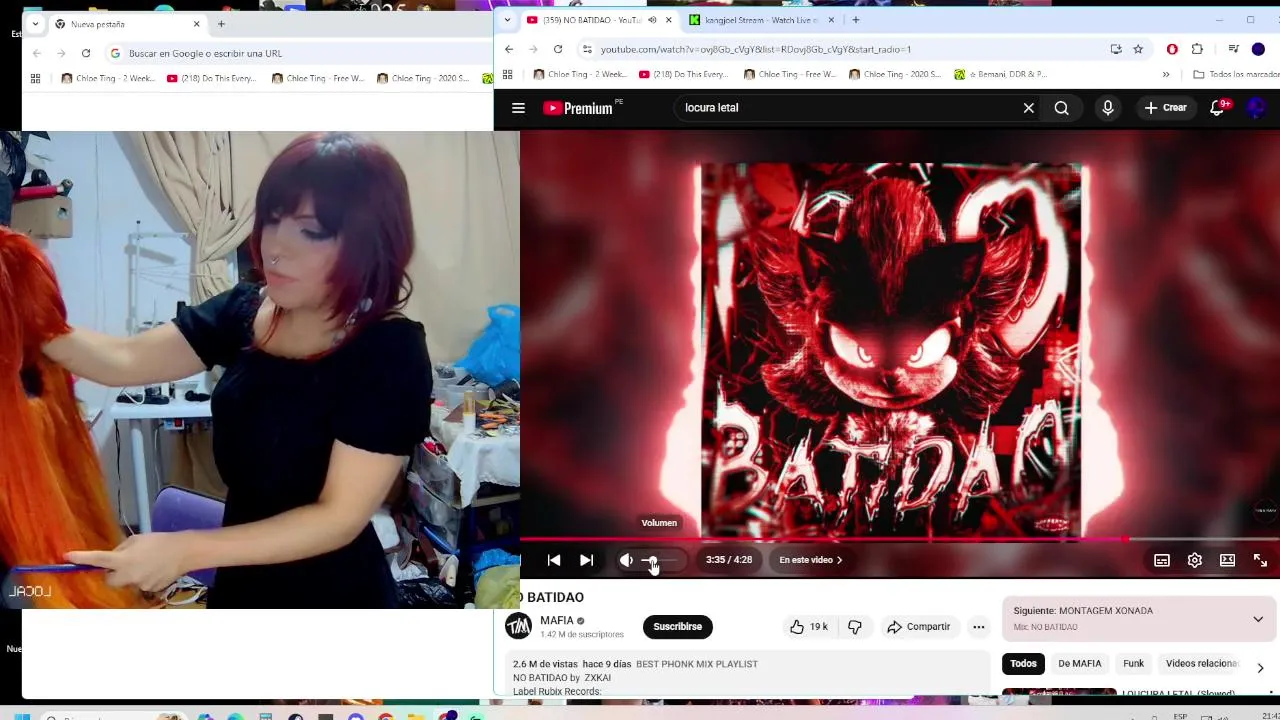Select the Videos relacionados chip
Viewport: 1280px width, 720px height.
click(1201, 663)
